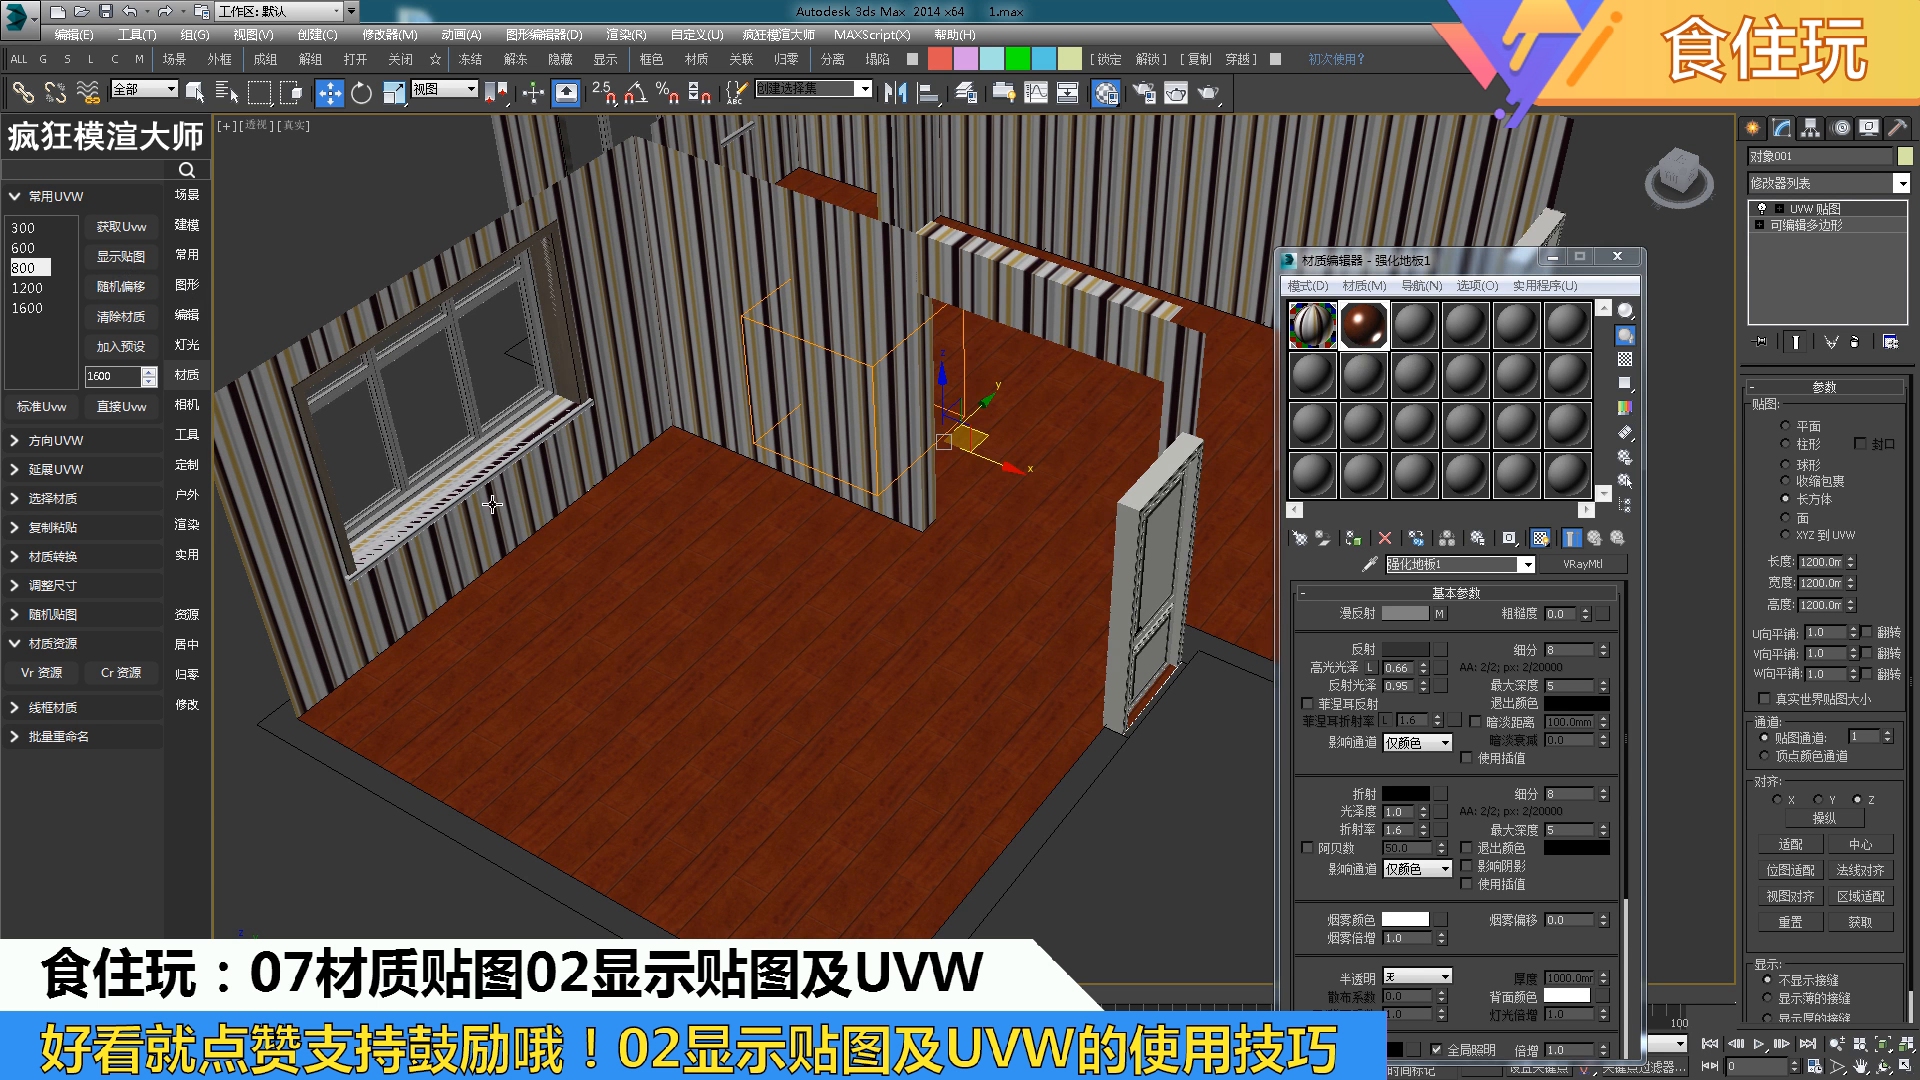
Task: Click the Pin Stack icon
Action: [x=1761, y=342]
